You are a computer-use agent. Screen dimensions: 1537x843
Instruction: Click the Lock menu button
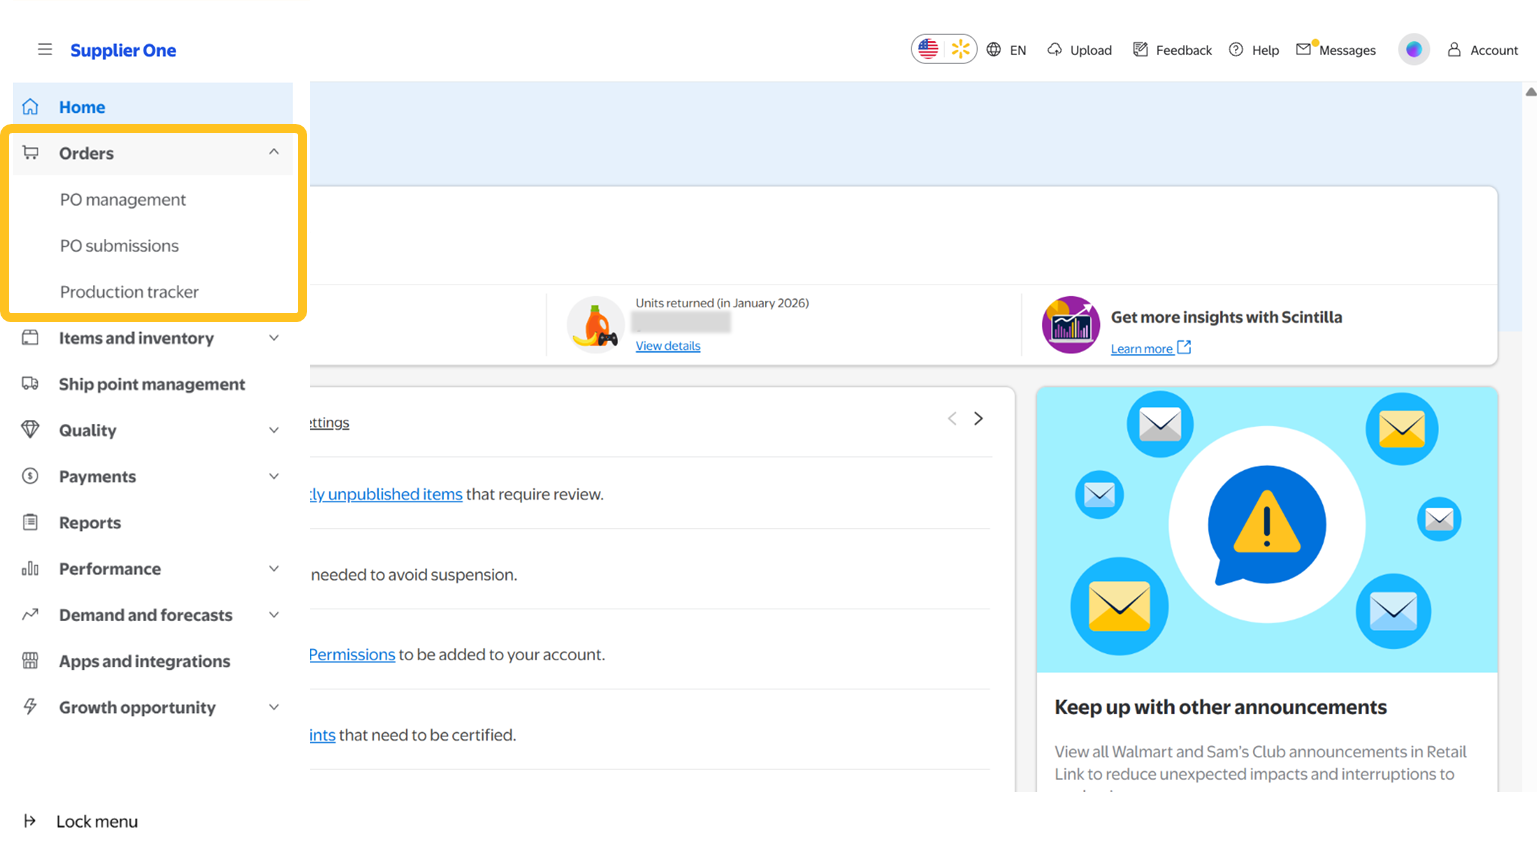80,821
